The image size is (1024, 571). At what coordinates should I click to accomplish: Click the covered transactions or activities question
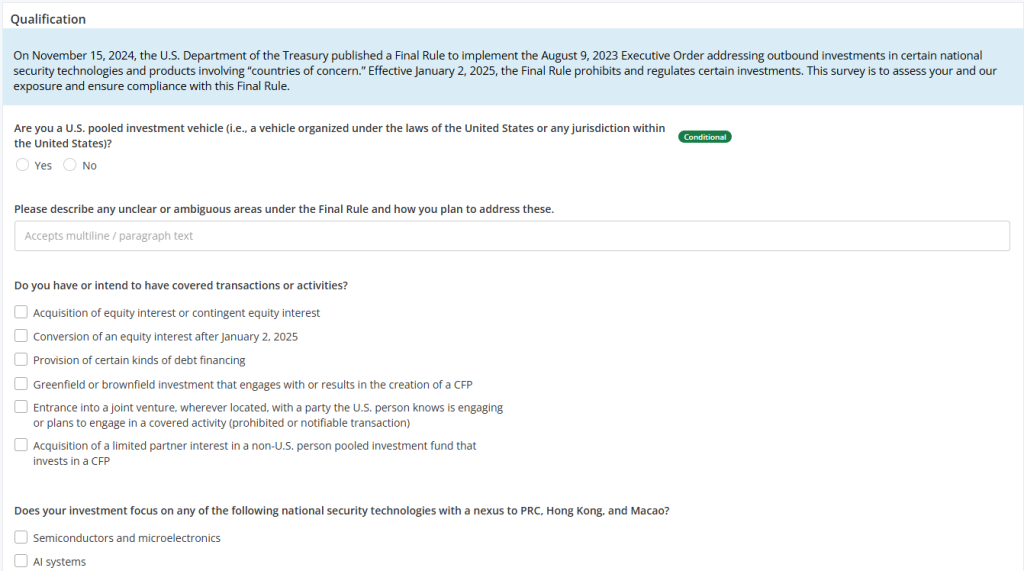181,285
